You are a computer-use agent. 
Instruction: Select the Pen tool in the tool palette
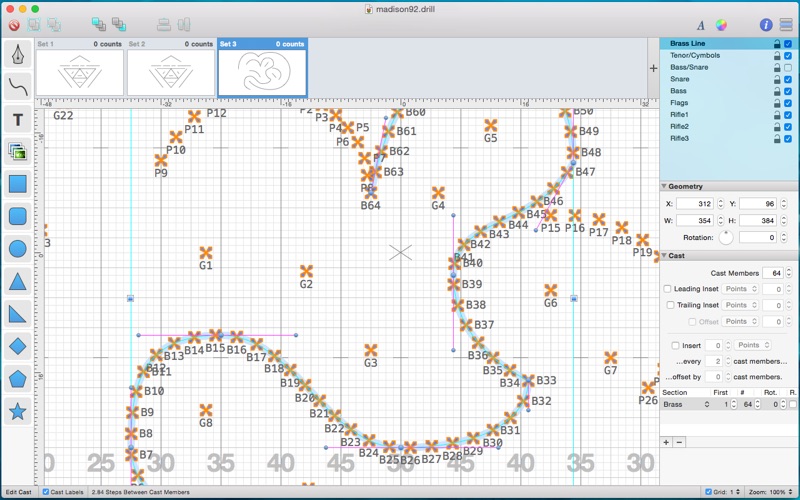[18, 54]
